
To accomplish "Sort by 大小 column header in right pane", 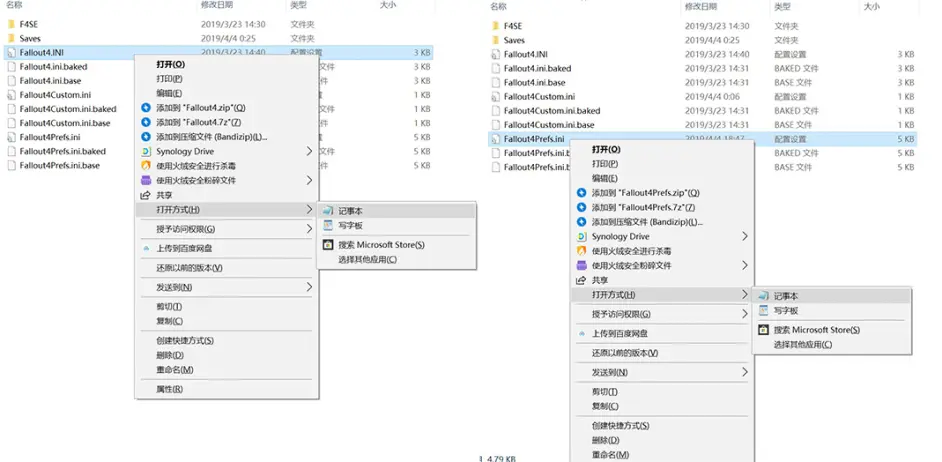I will tap(871, 7).
